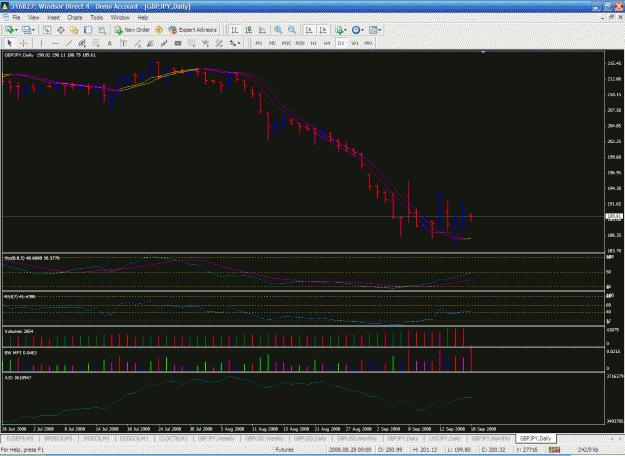
Task: Switch to GBPUSD,Monthly chart tab
Action: pyautogui.click(x=357, y=438)
